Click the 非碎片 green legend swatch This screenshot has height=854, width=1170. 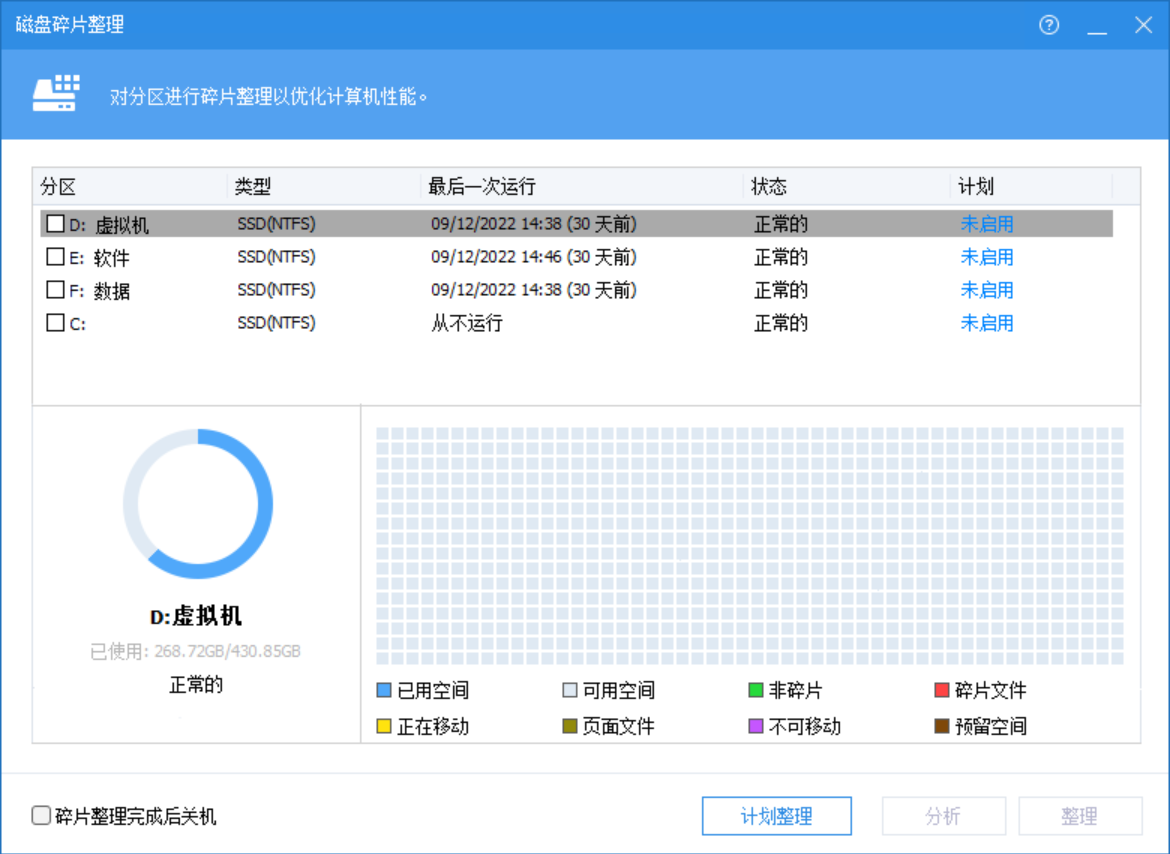(x=756, y=690)
